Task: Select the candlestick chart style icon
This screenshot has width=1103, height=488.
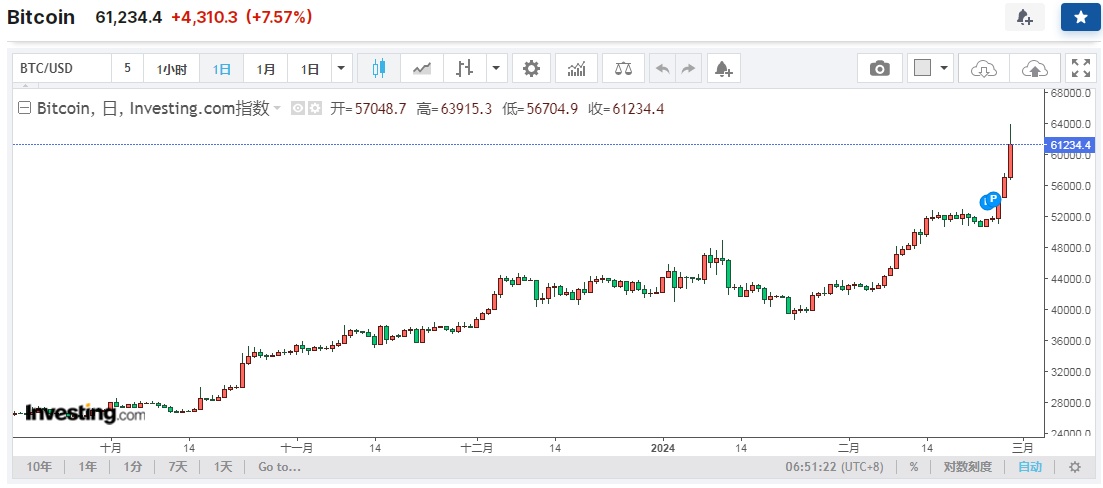Action: click(x=378, y=68)
